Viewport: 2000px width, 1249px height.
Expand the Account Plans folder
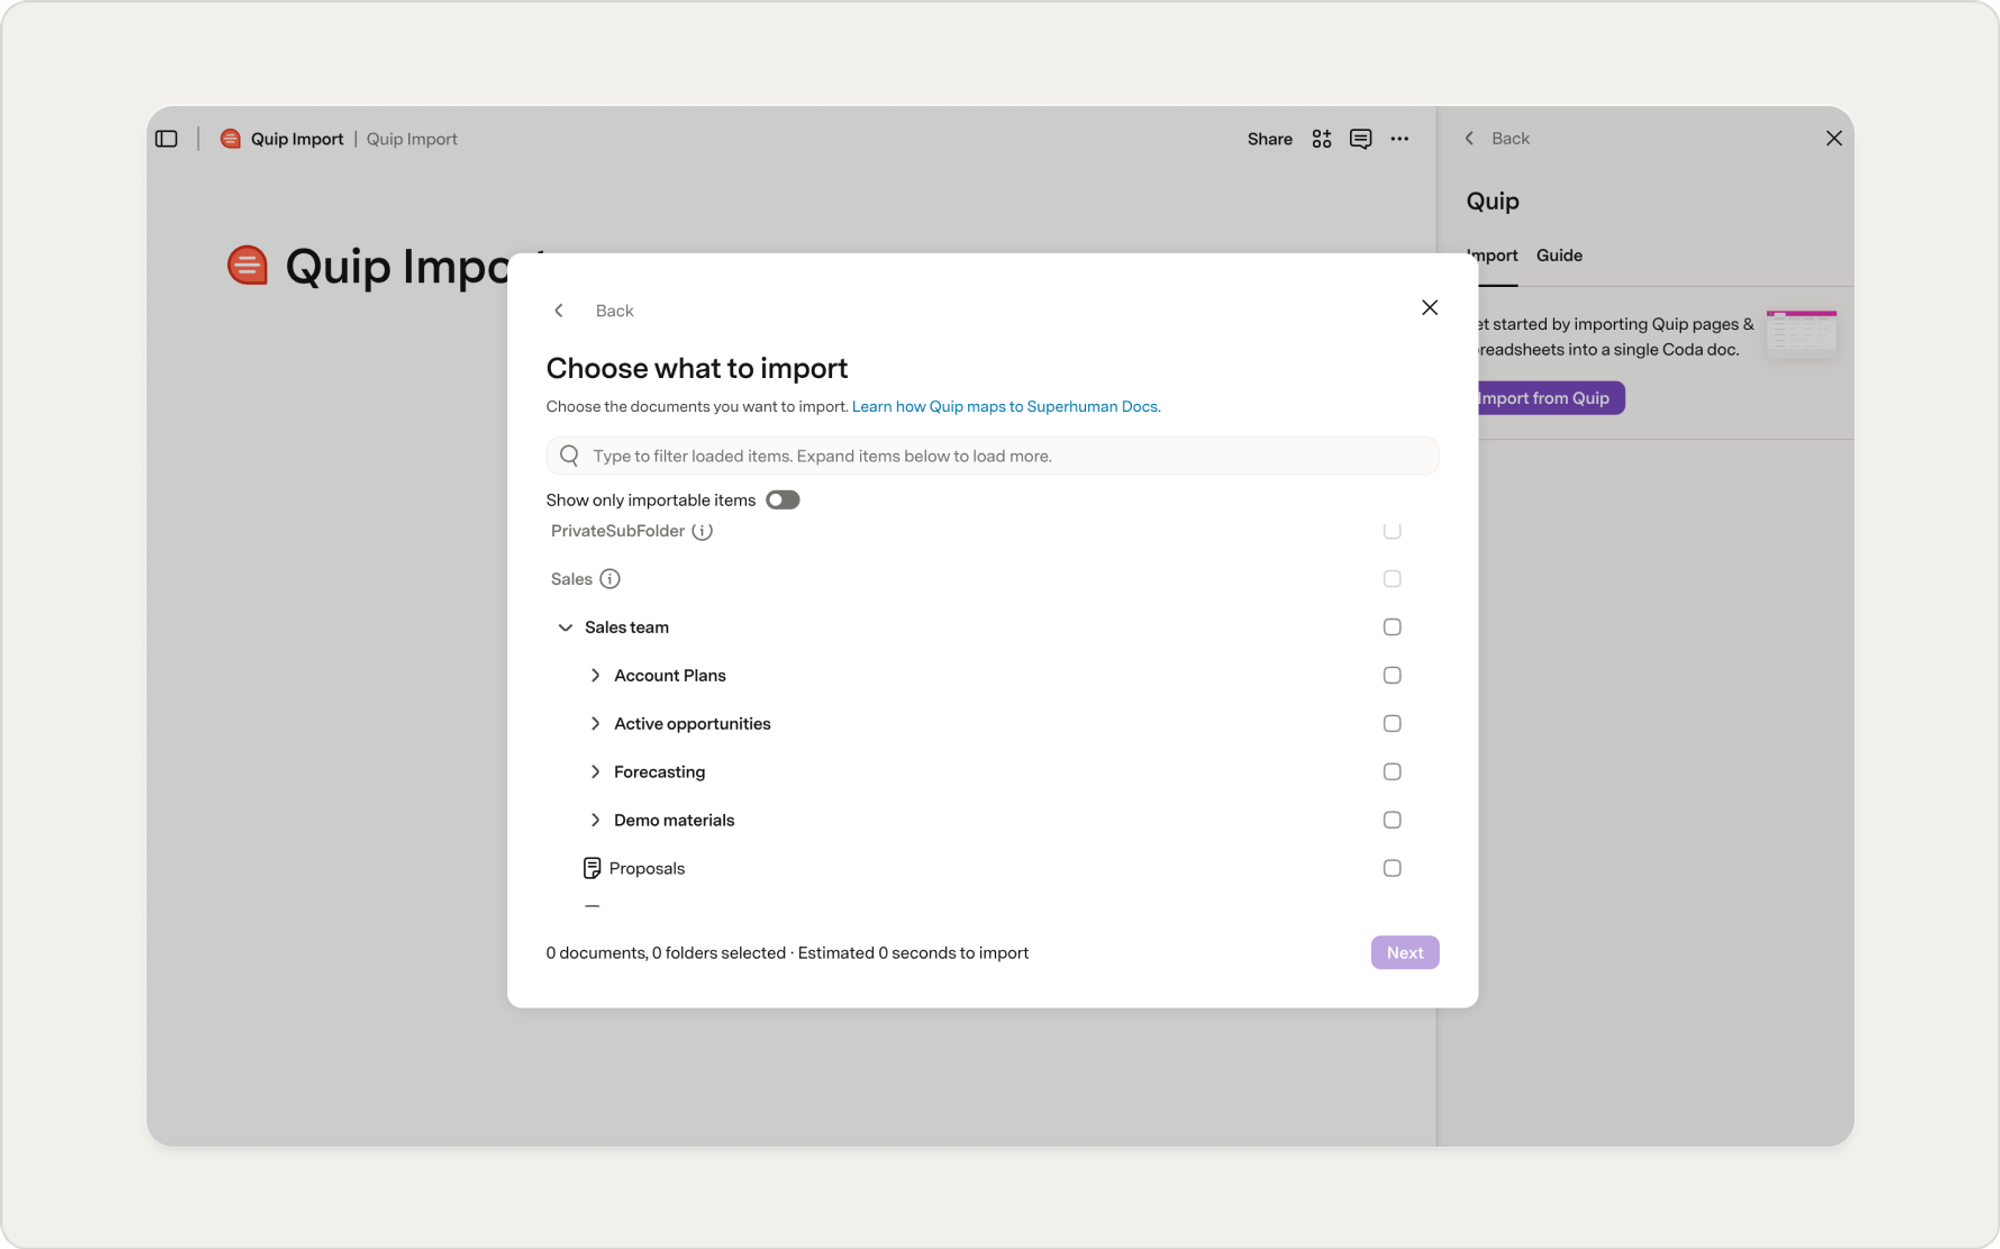595,675
